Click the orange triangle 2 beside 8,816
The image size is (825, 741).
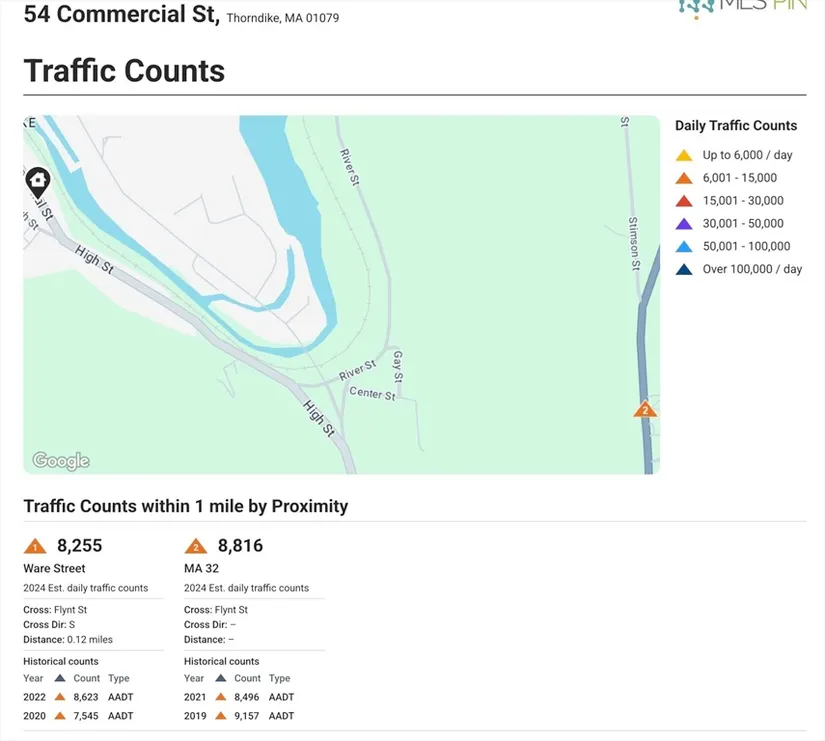point(196,546)
